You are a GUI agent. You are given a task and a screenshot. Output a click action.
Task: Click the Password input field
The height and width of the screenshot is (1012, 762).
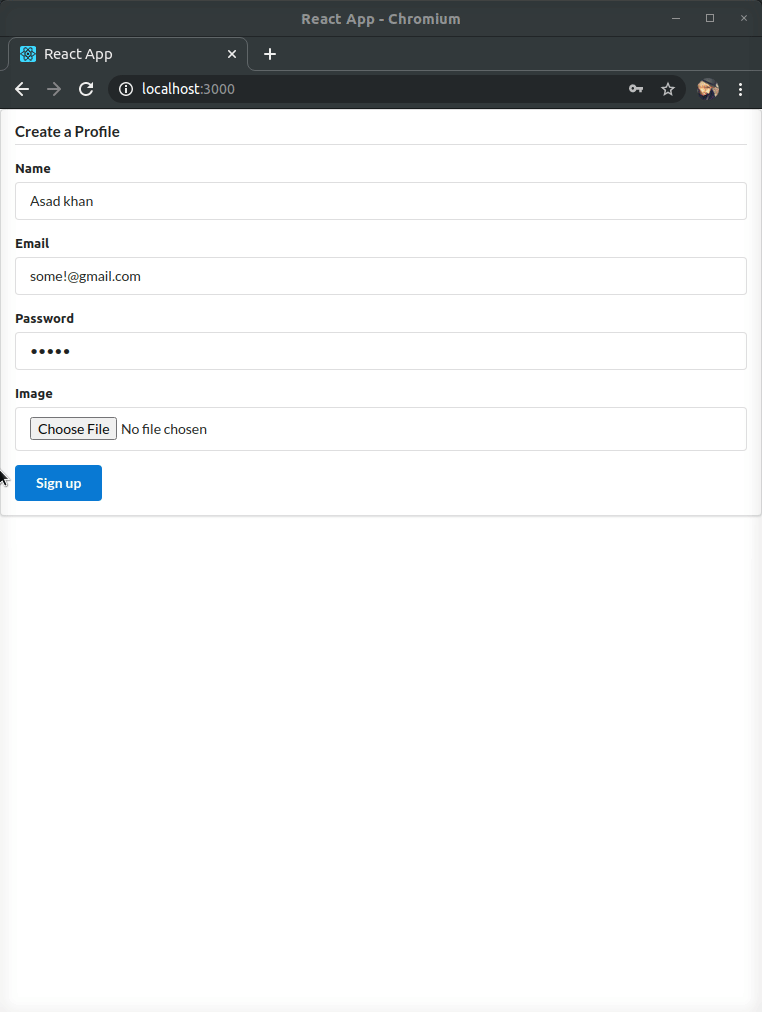tap(381, 351)
